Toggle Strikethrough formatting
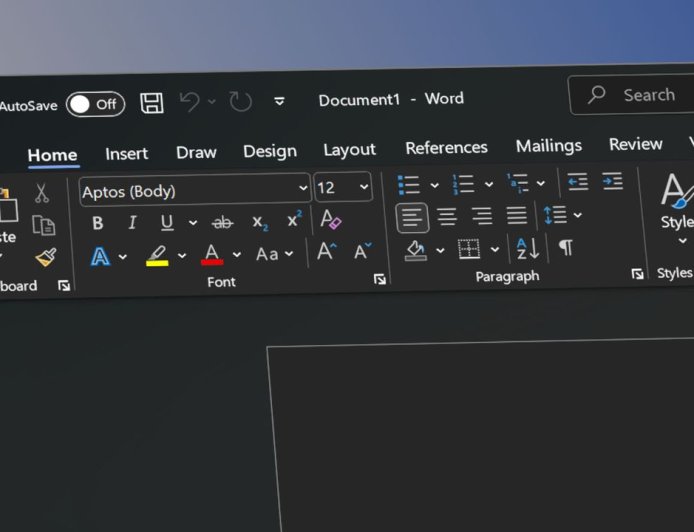The width and height of the screenshot is (694, 532). click(x=222, y=222)
